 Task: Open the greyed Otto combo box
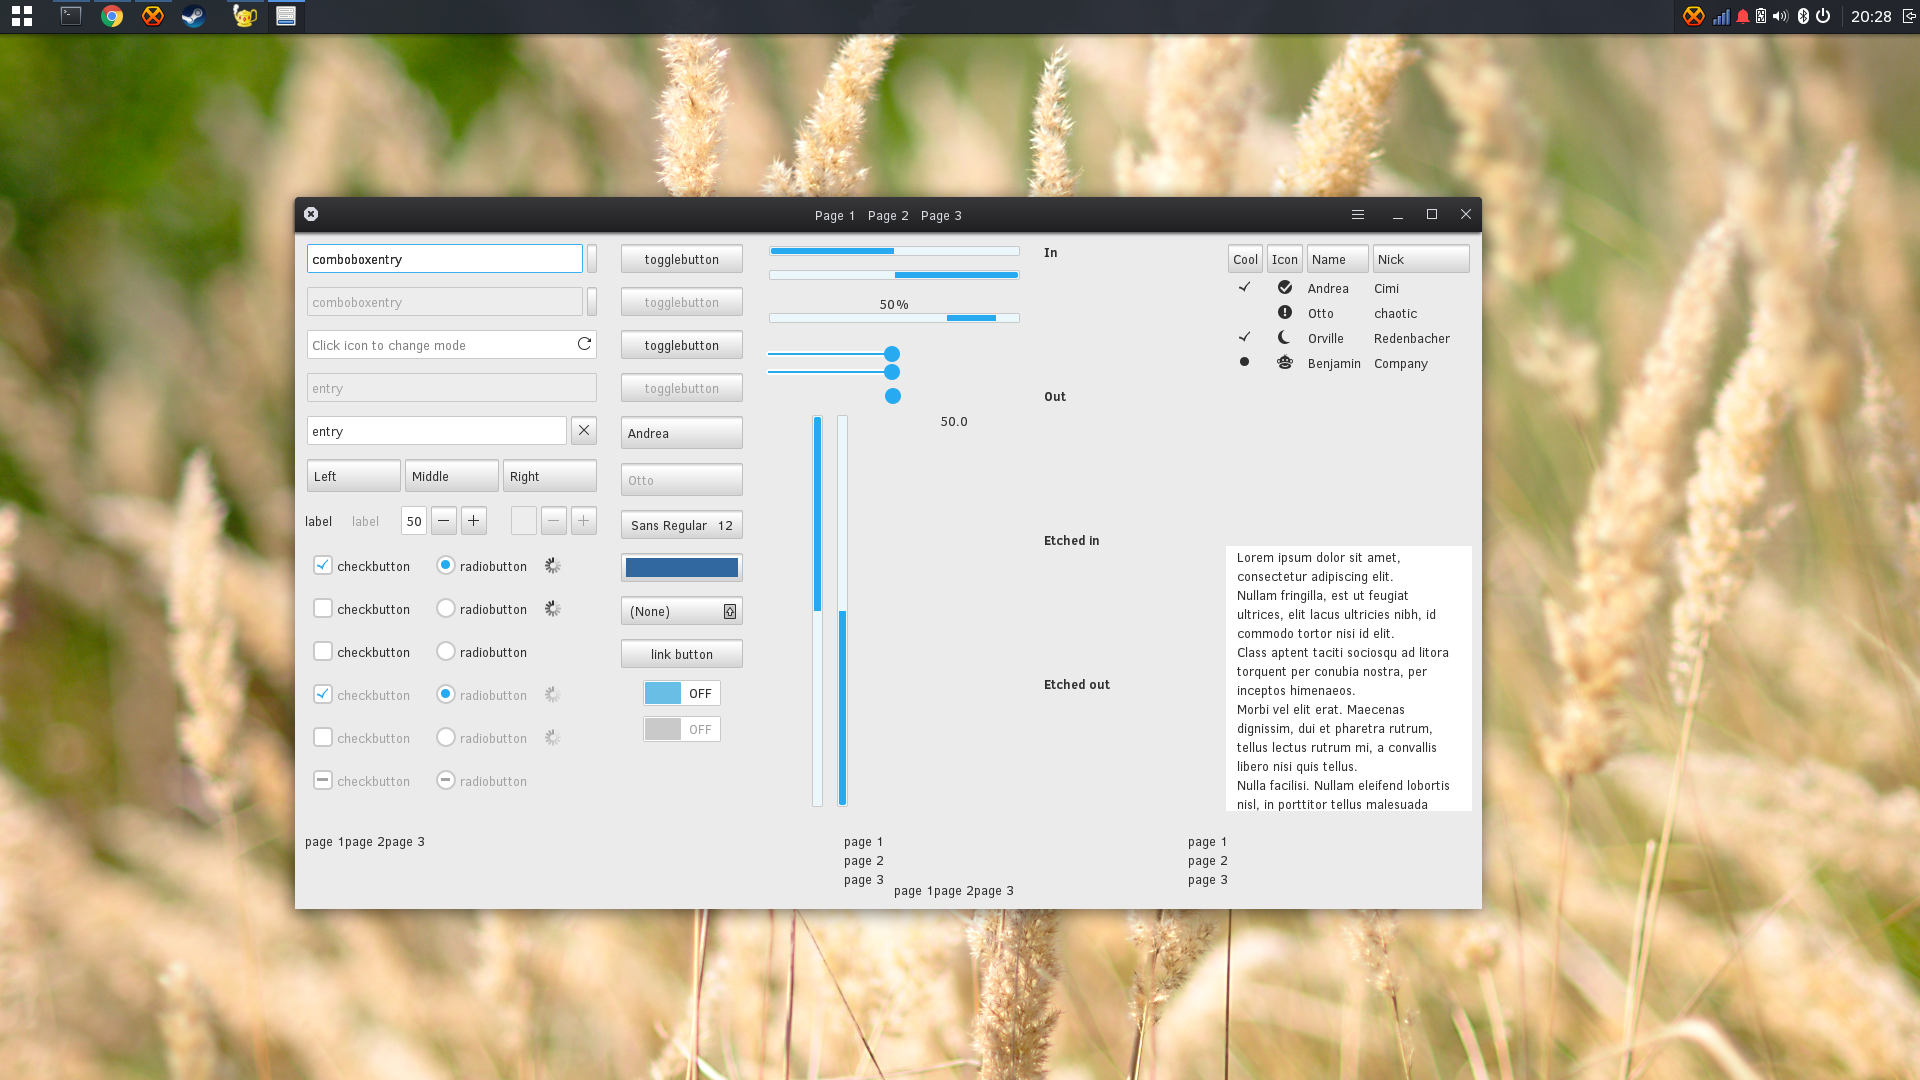click(x=682, y=480)
